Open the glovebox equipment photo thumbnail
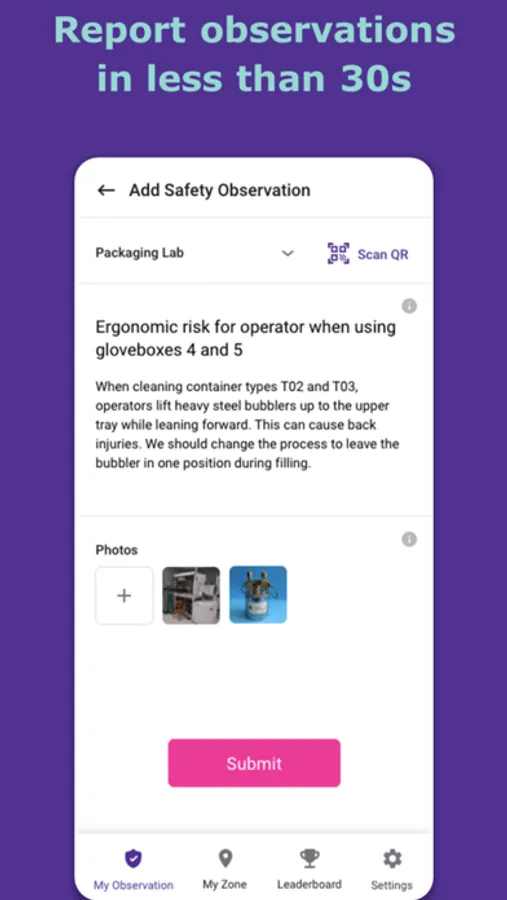Viewport: 507px width, 900px height. pyautogui.click(x=191, y=595)
